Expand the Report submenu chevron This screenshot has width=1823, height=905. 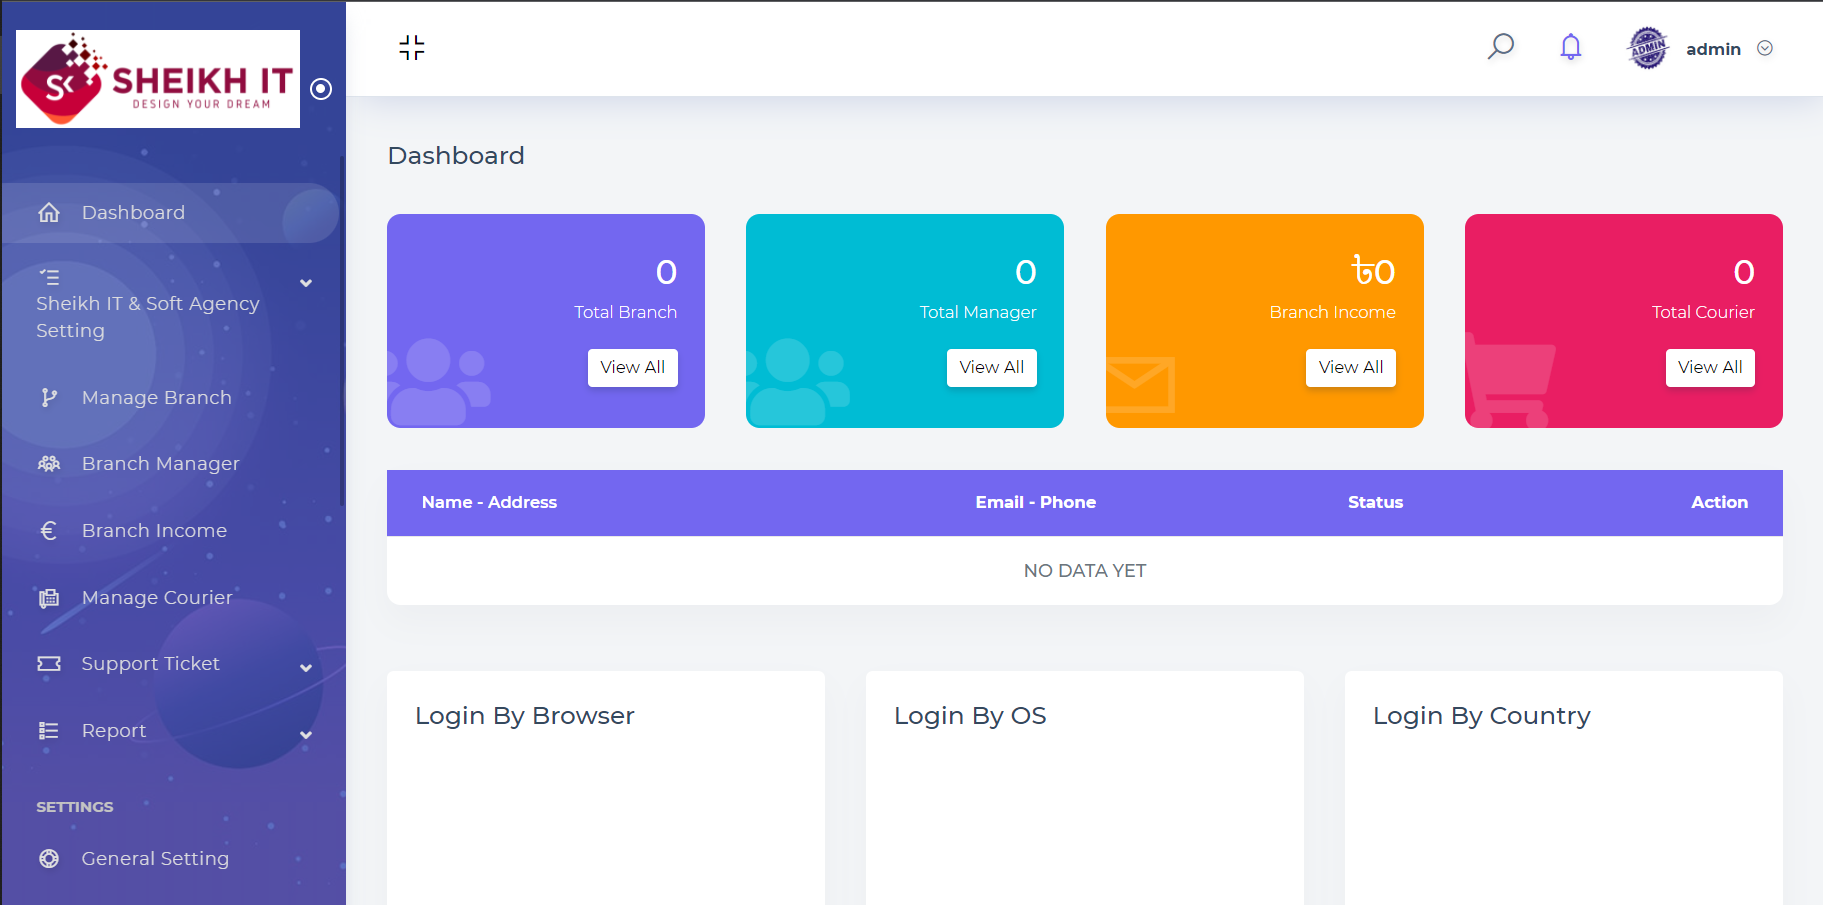click(x=306, y=735)
